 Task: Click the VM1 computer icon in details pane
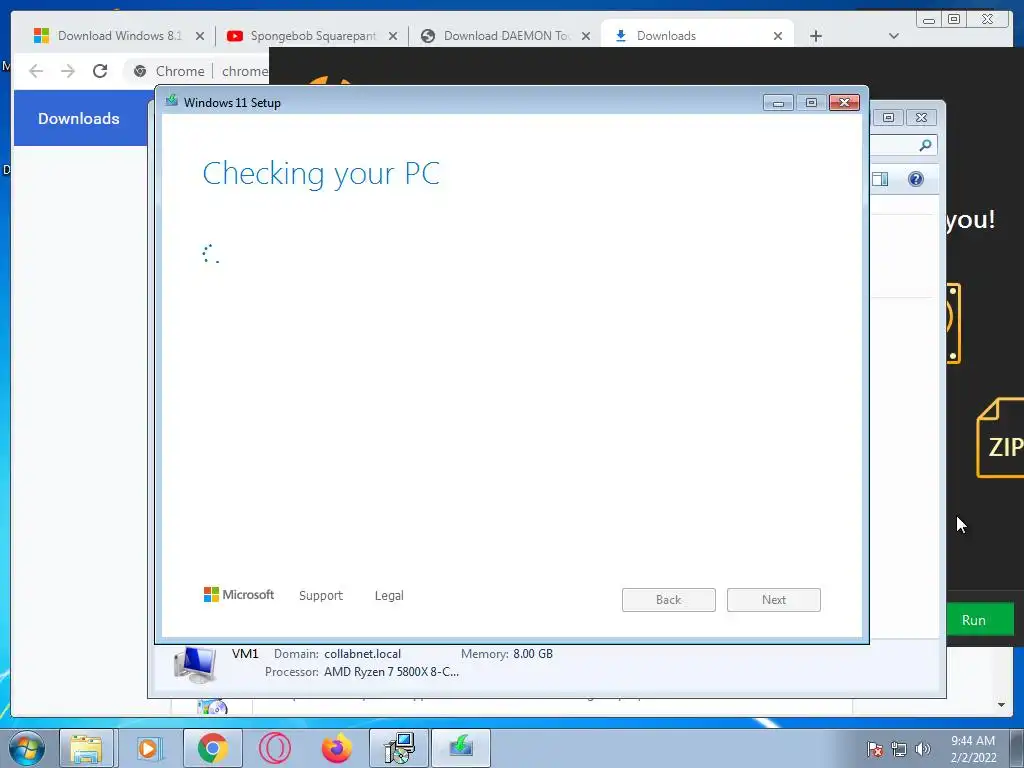pyautogui.click(x=195, y=664)
